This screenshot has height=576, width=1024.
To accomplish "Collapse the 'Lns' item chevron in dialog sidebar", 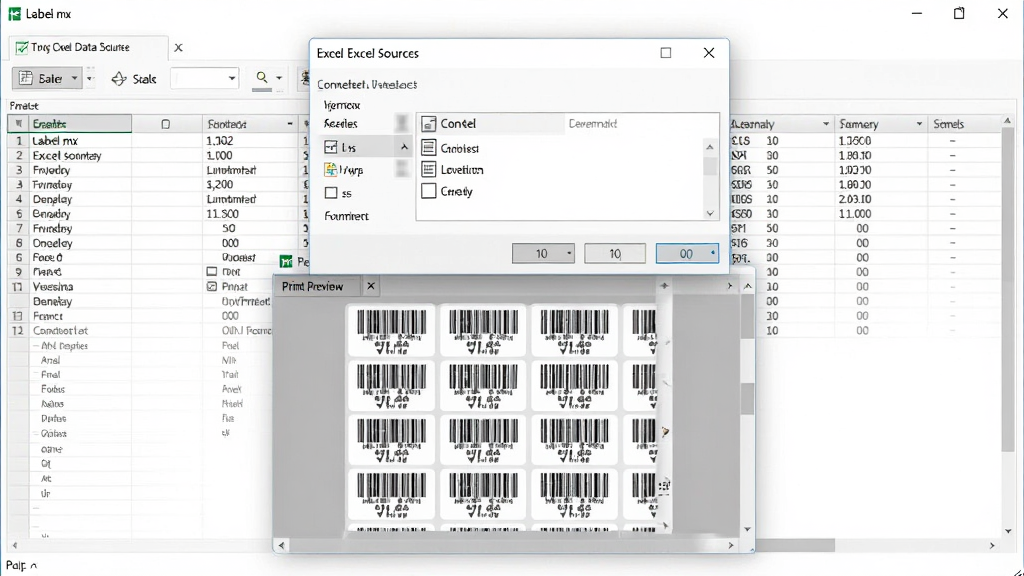I will point(404,148).
